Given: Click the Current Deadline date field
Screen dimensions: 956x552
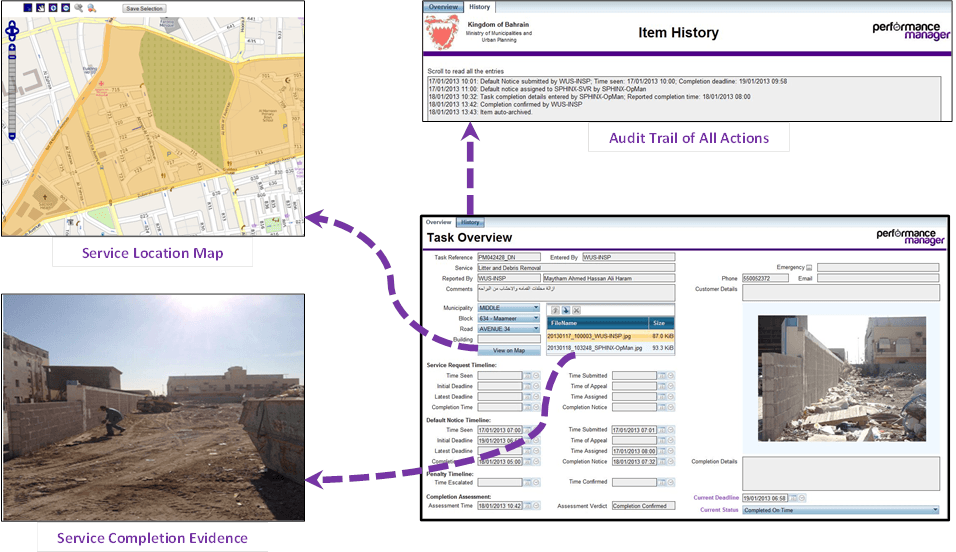Looking at the screenshot, I should click(765, 498).
